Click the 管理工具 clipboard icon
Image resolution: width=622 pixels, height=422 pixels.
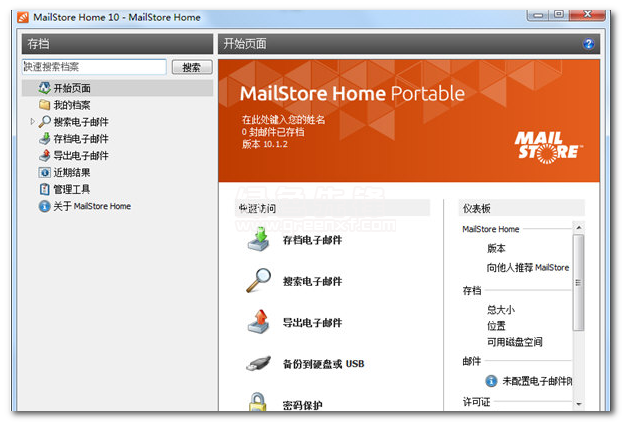coord(44,189)
